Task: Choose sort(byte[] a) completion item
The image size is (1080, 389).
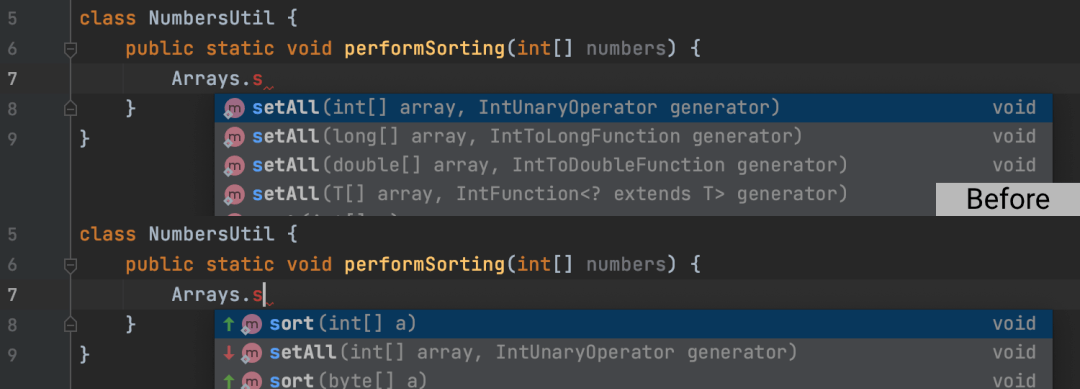Action: point(634,380)
